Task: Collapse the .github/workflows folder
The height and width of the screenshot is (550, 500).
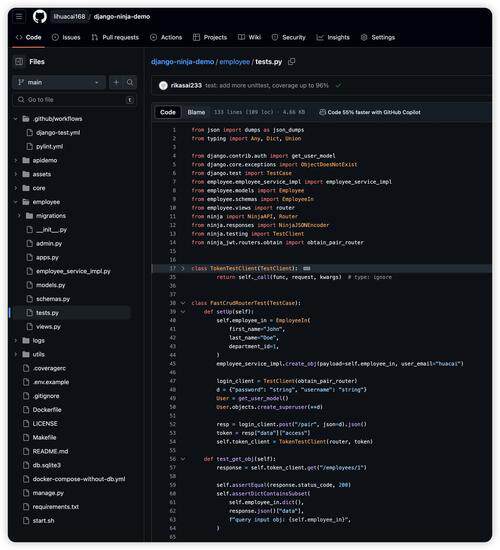Action: coord(15,119)
